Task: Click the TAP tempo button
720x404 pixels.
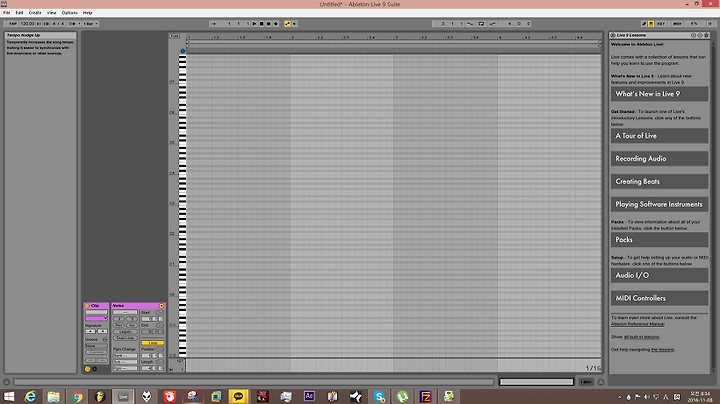Action: click(12, 23)
